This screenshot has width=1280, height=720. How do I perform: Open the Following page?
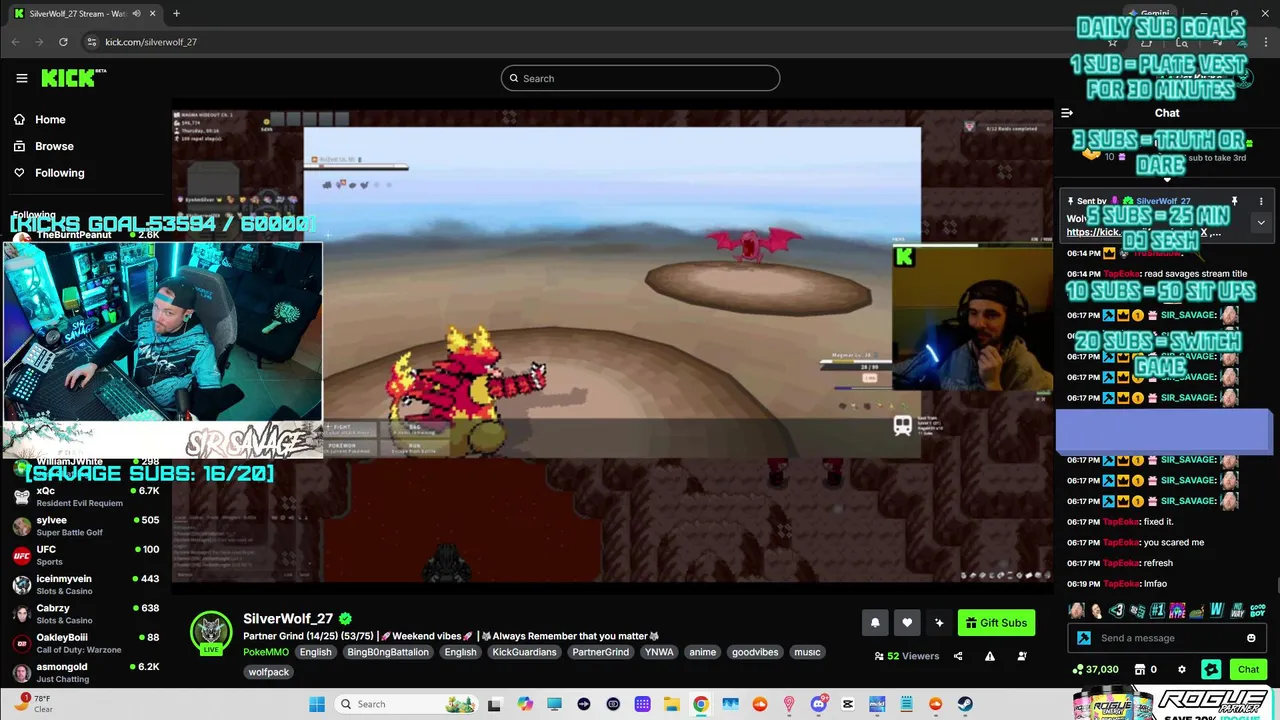[49, 173]
